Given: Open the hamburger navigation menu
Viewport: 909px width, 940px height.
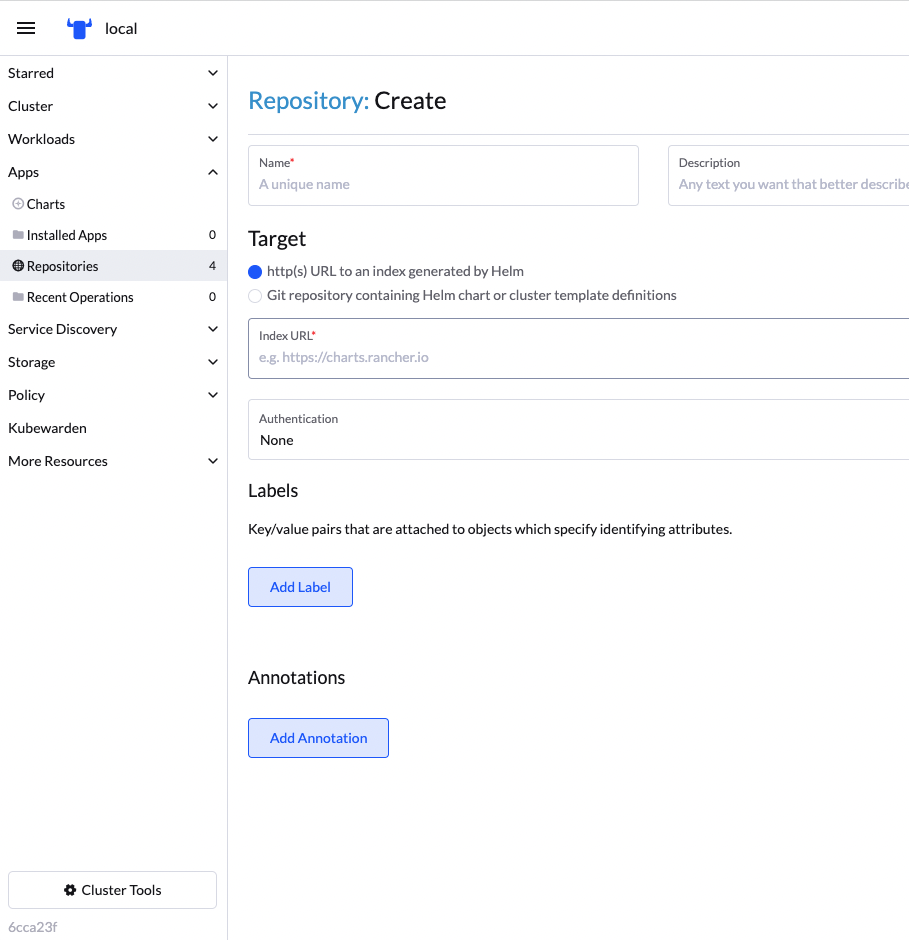Looking at the screenshot, I should (x=25, y=27).
